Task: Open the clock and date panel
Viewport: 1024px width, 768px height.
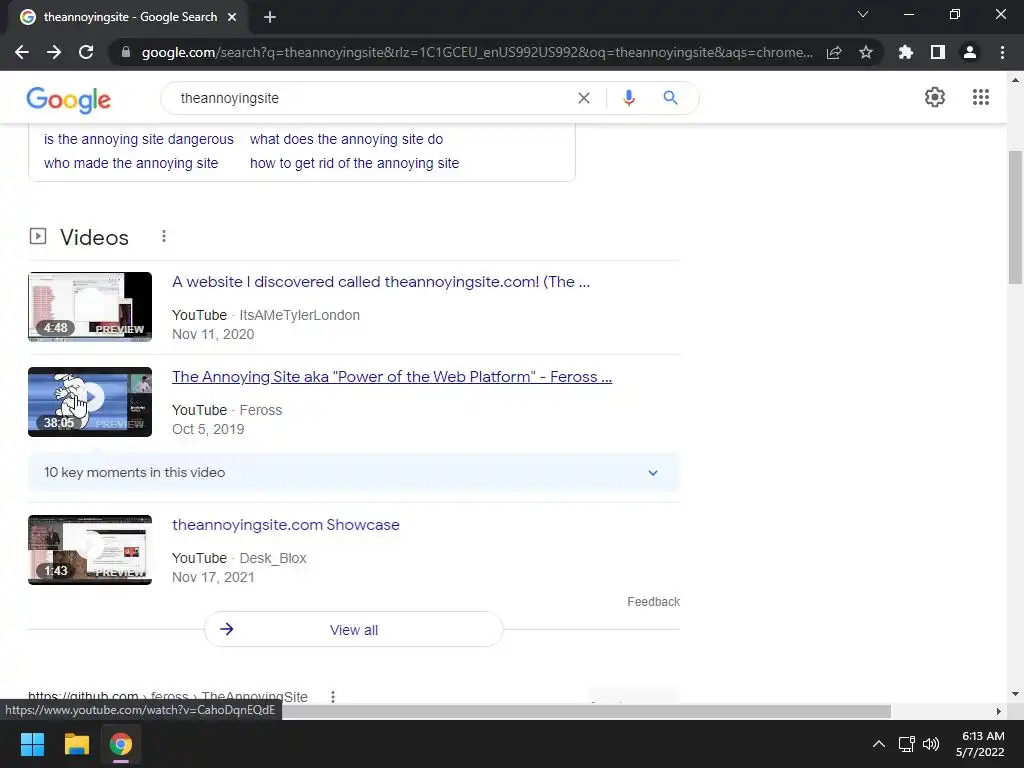Action: (982, 744)
